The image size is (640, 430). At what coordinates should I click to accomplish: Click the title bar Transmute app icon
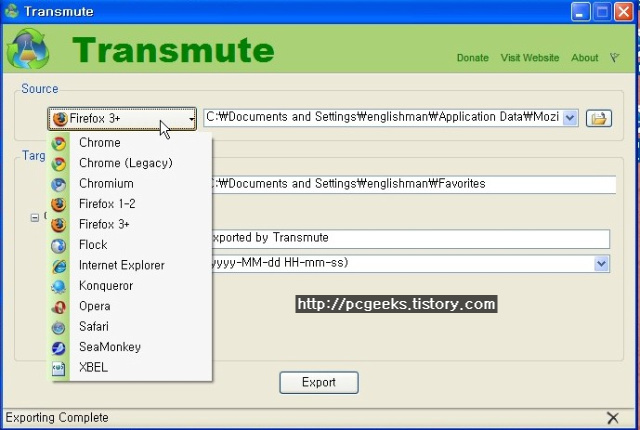11,11
